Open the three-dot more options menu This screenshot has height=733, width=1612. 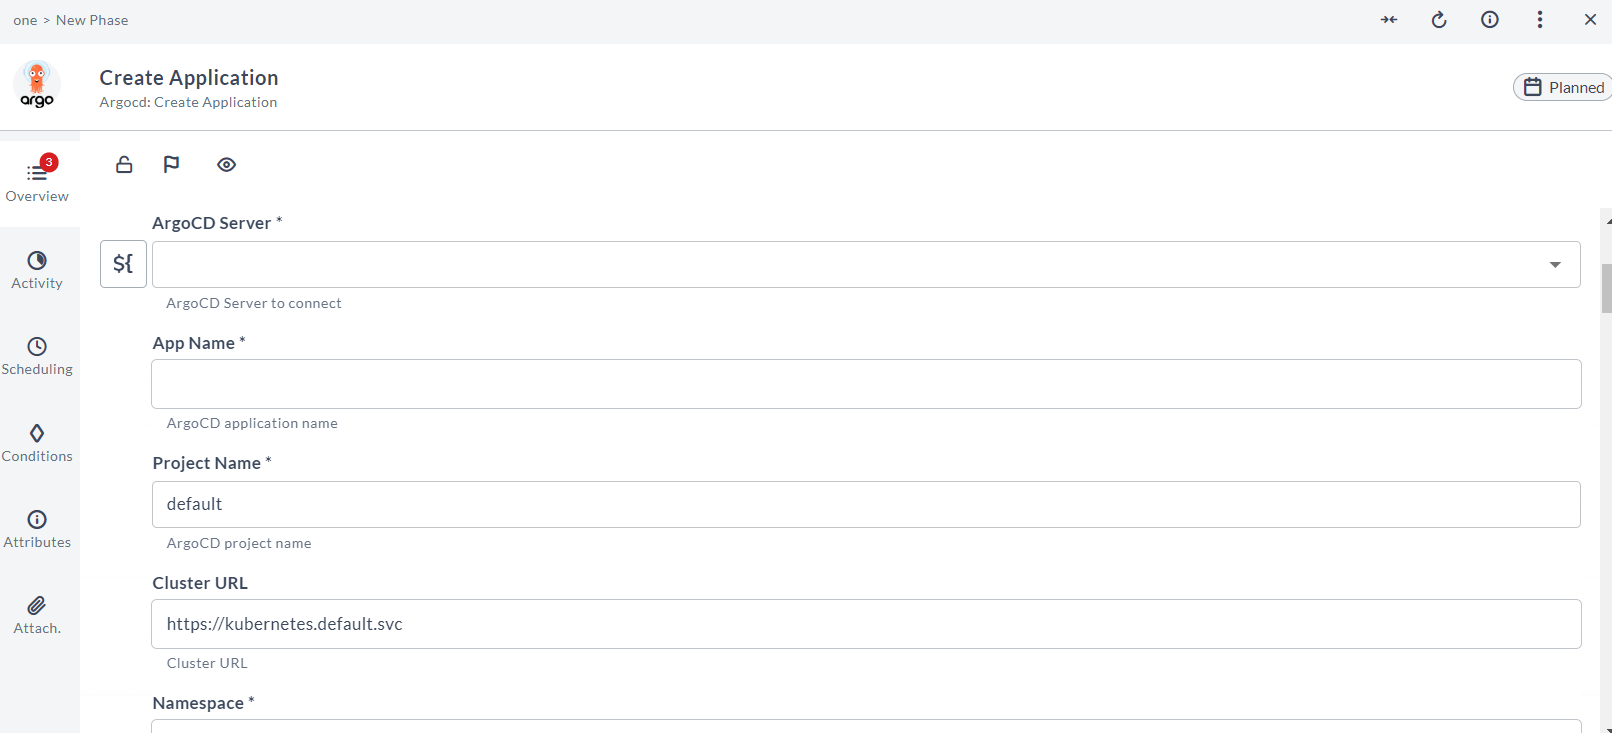coord(1540,20)
